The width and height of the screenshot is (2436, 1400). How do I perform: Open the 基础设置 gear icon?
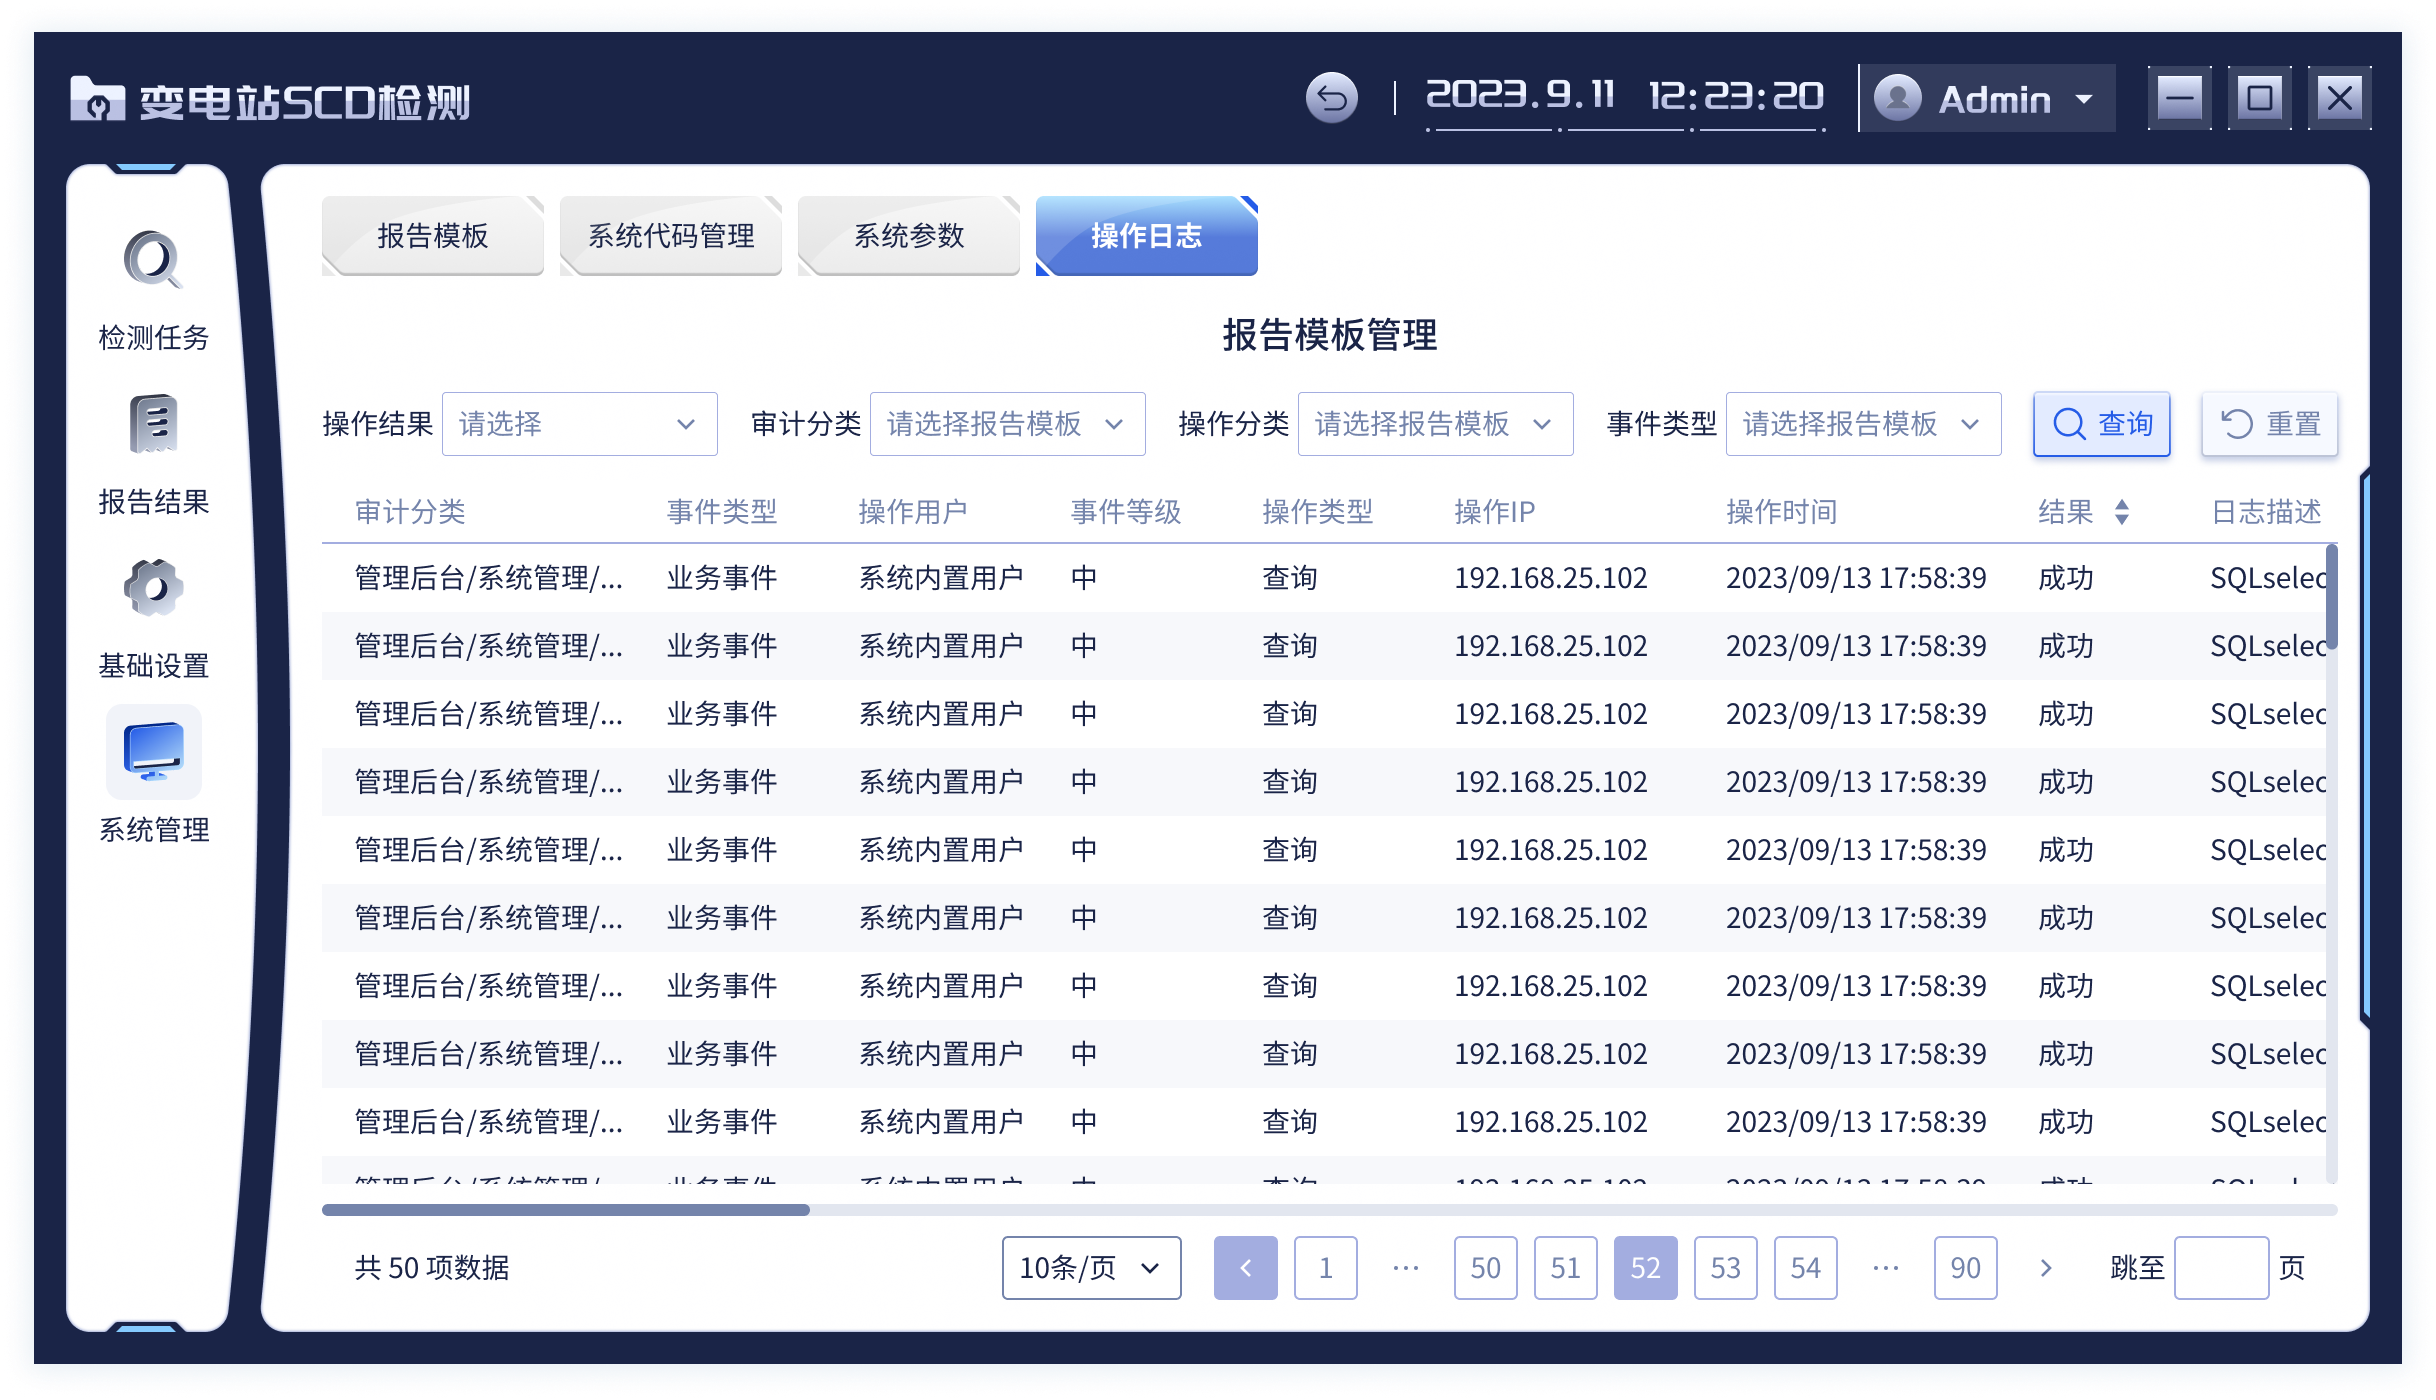(x=153, y=588)
